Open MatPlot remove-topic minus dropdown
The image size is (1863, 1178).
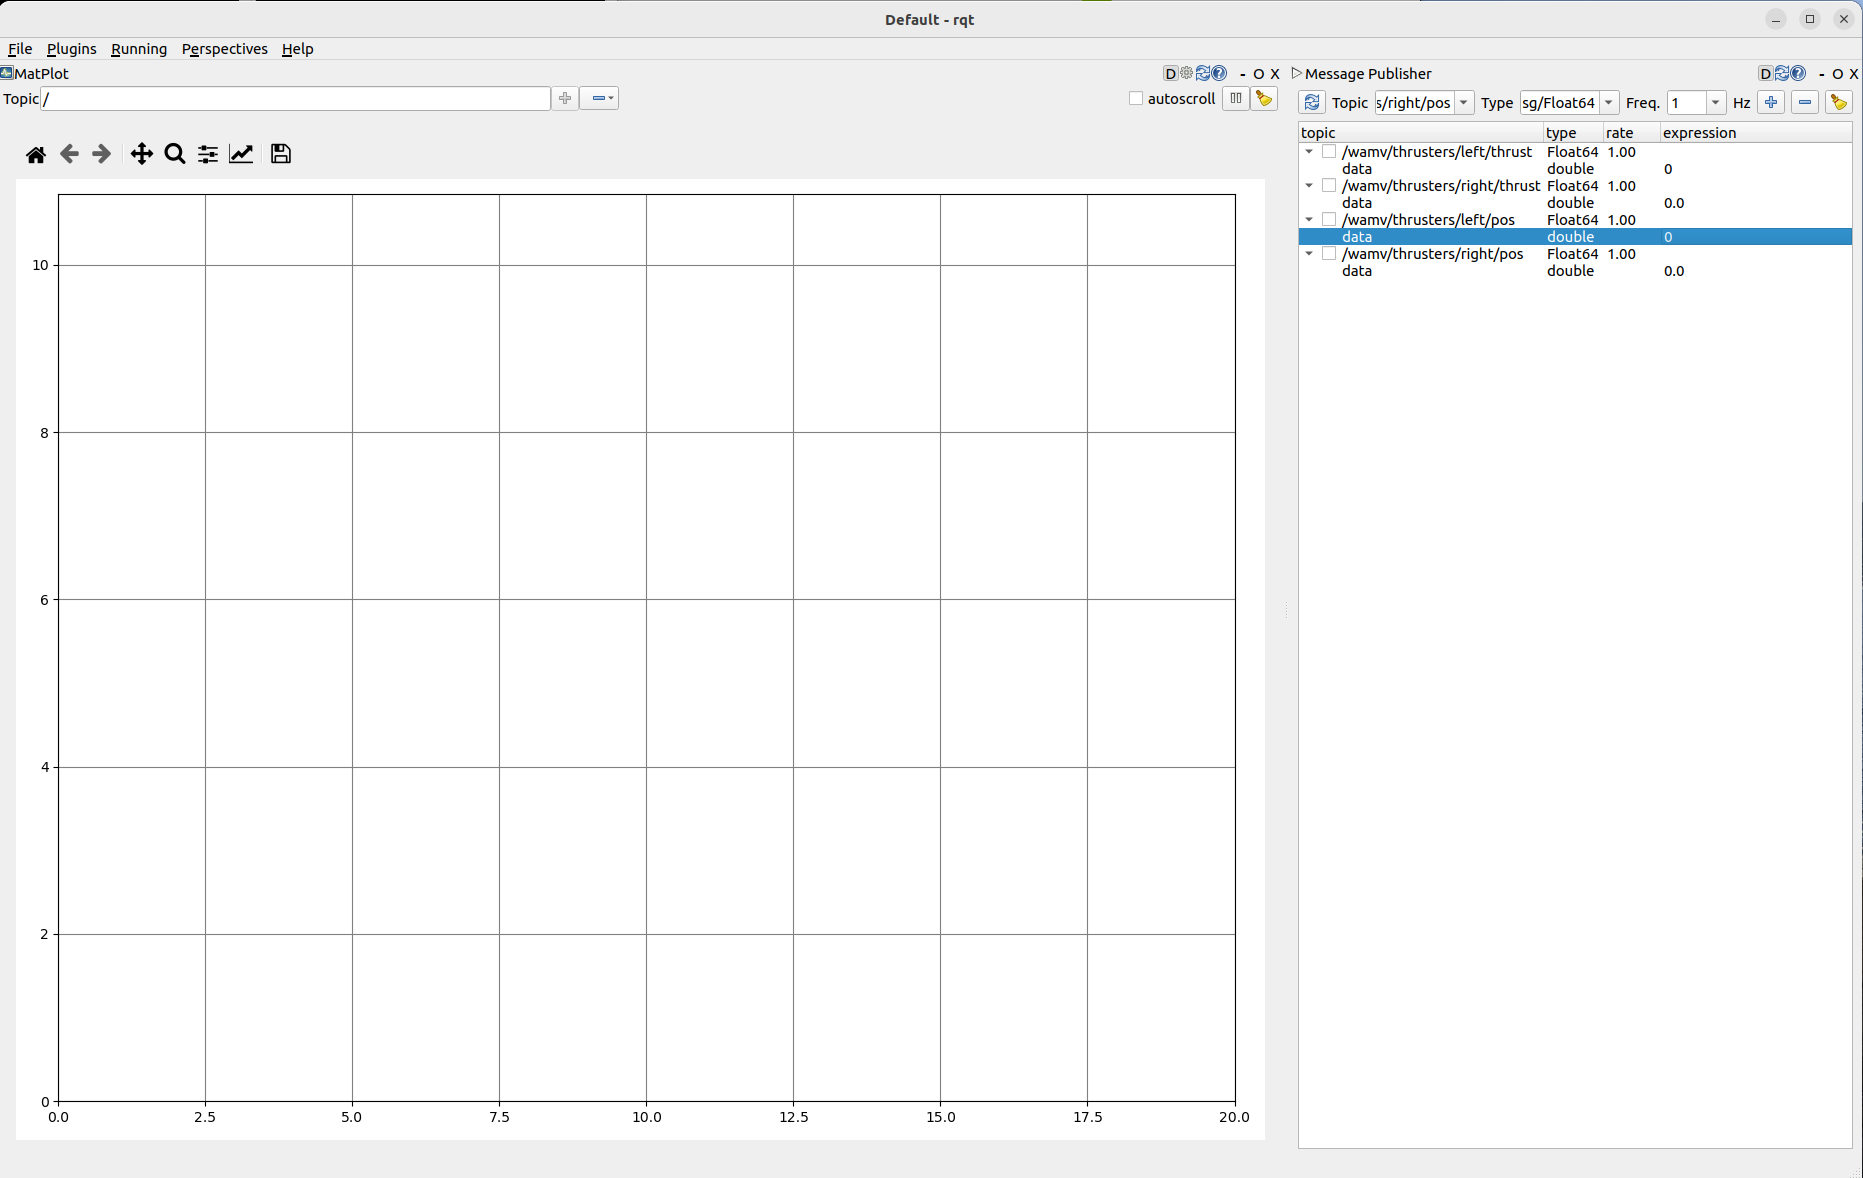600,98
